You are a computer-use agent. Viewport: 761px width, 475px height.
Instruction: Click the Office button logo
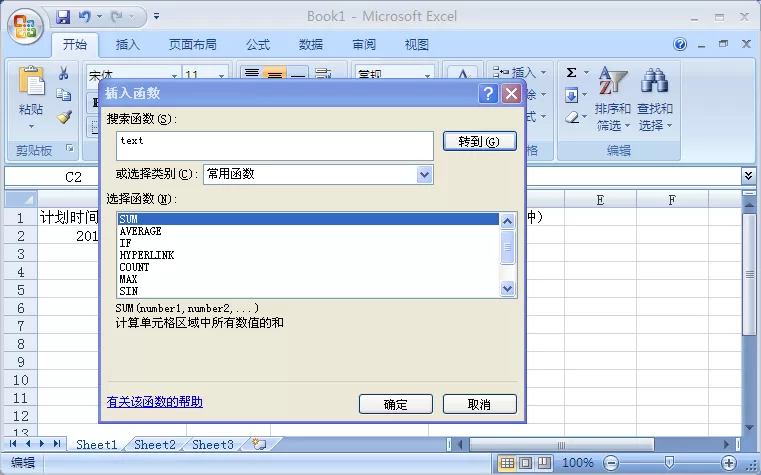click(25, 26)
